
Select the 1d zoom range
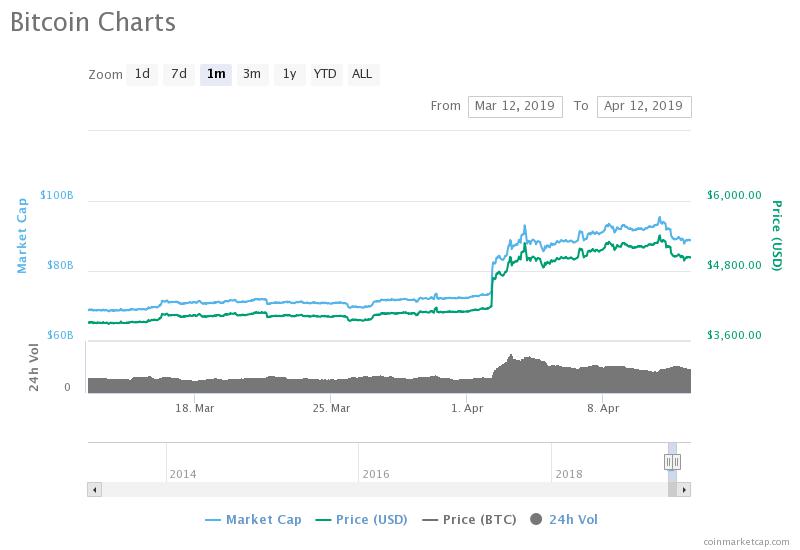pyautogui.click(x=142, y=74)
